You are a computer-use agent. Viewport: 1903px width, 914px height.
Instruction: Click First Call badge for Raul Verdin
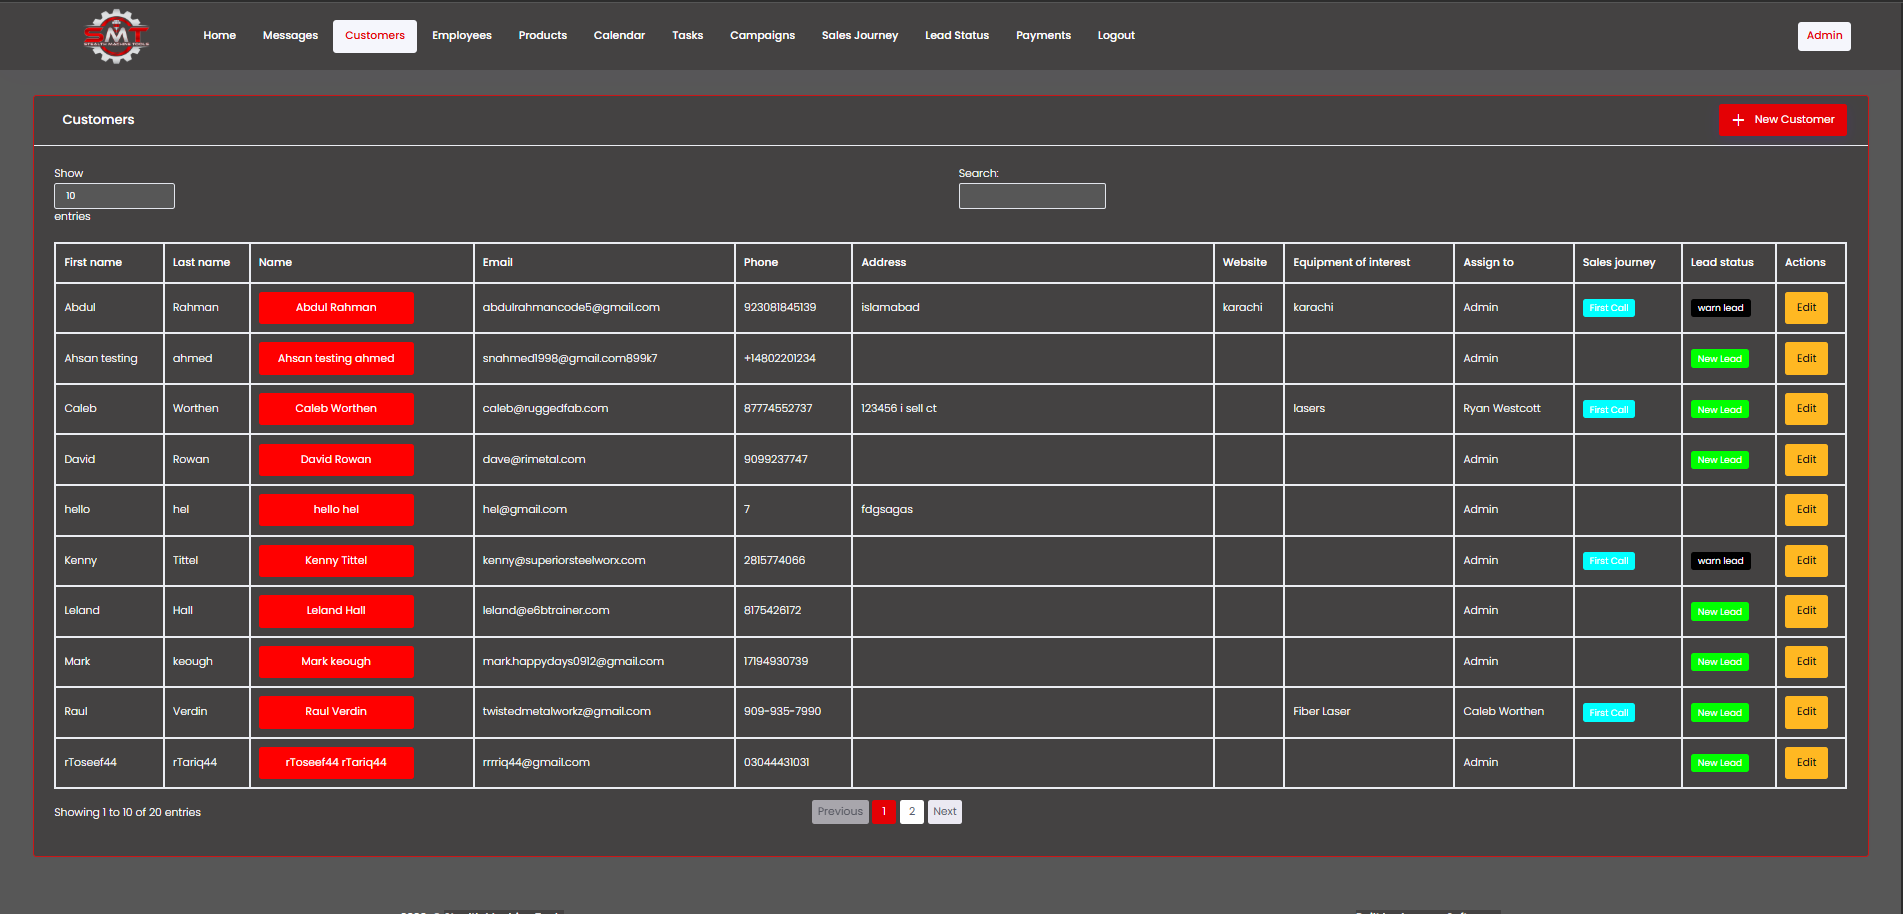pyautogui.click(x=1608, y=713)
